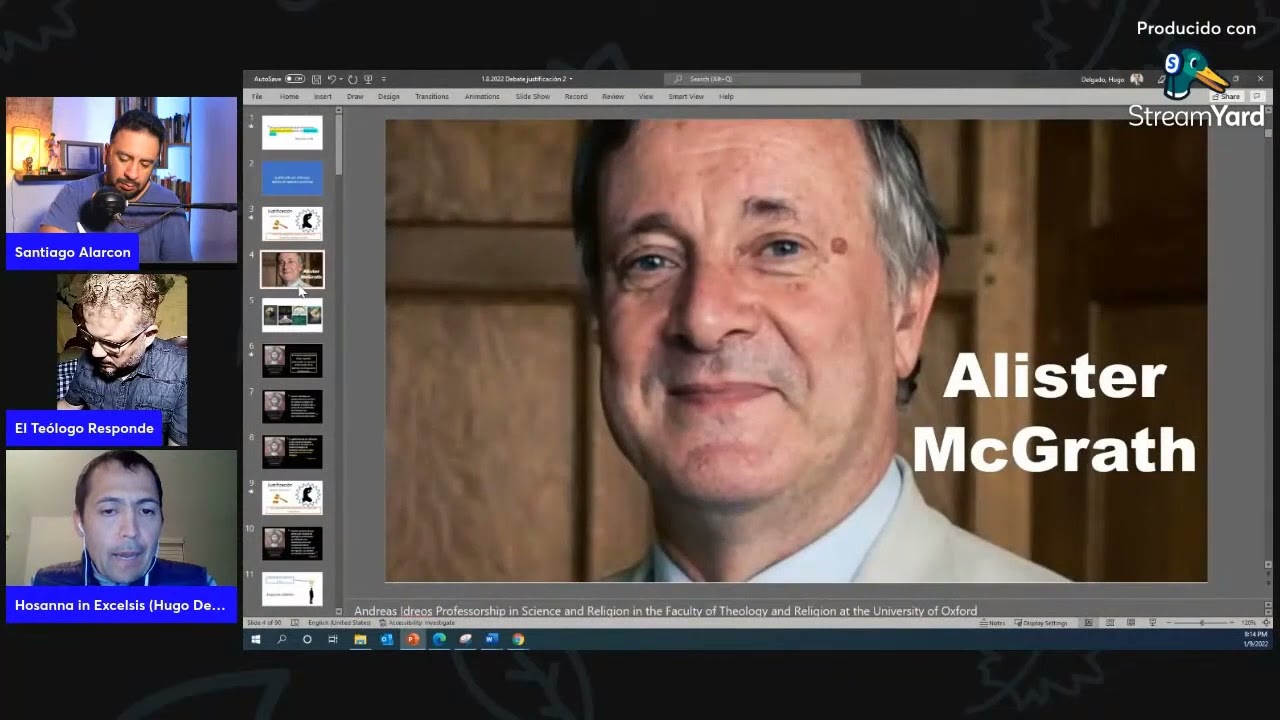Open Customize Quick Access Toolbar dropdown
This screenshot has height=720, width=1280.
(384, 79)
